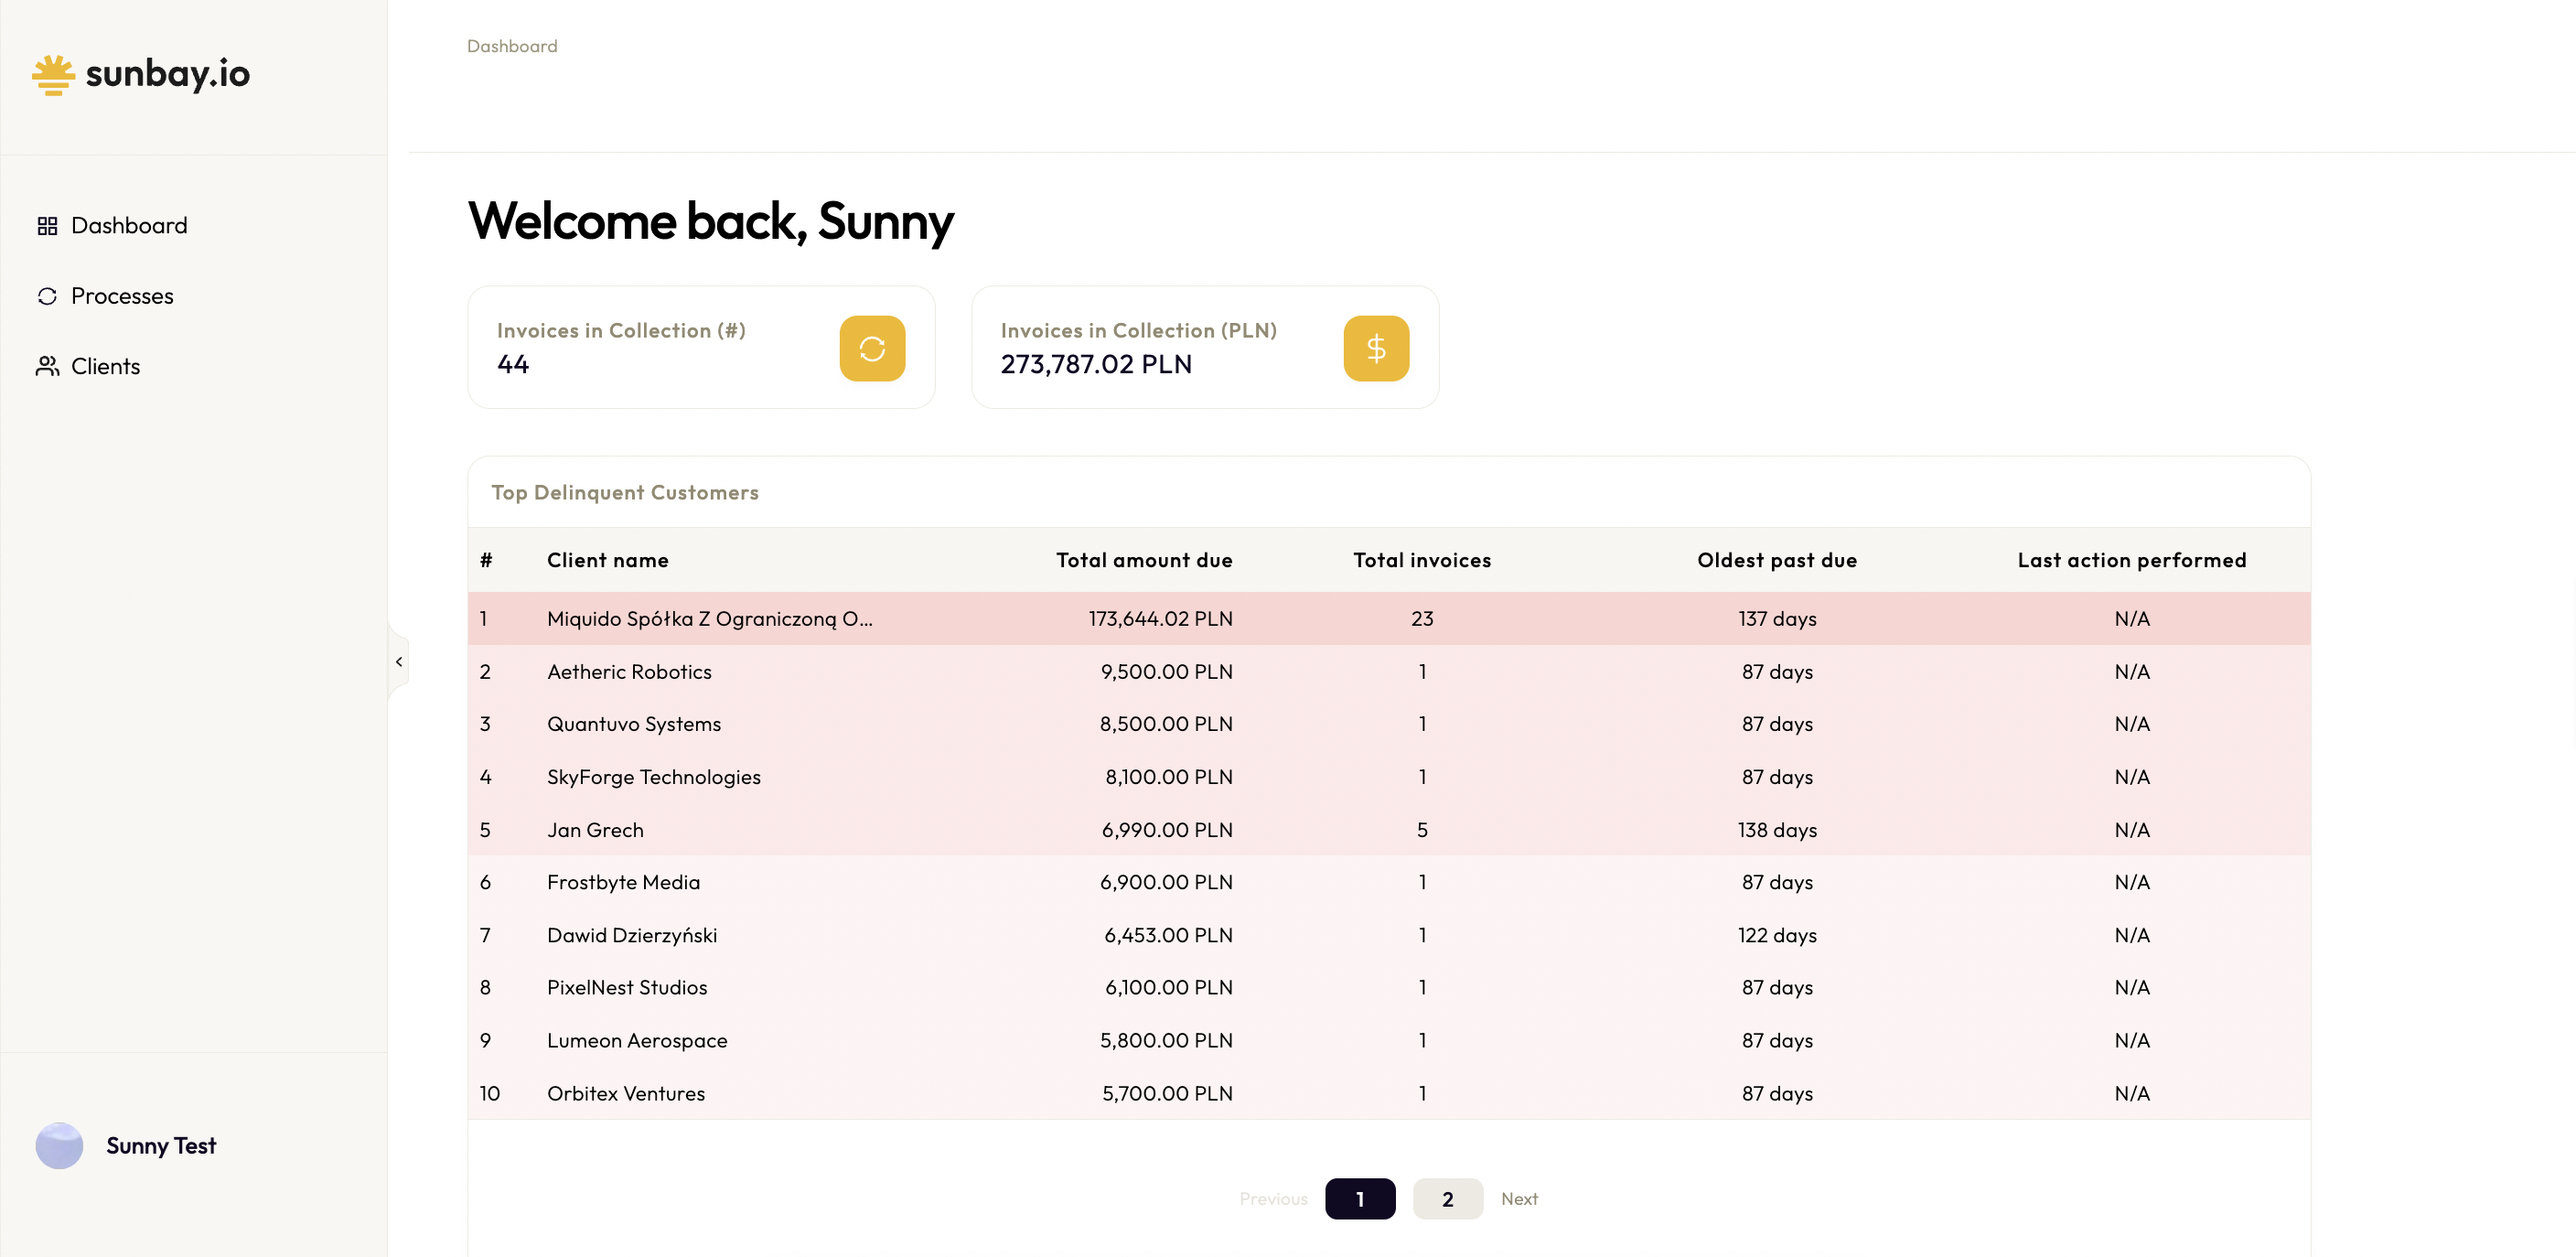Viewport: 2576px width, 1257px height.
Task: Click the Processes circular arrow icon
Action: [47, 296]
